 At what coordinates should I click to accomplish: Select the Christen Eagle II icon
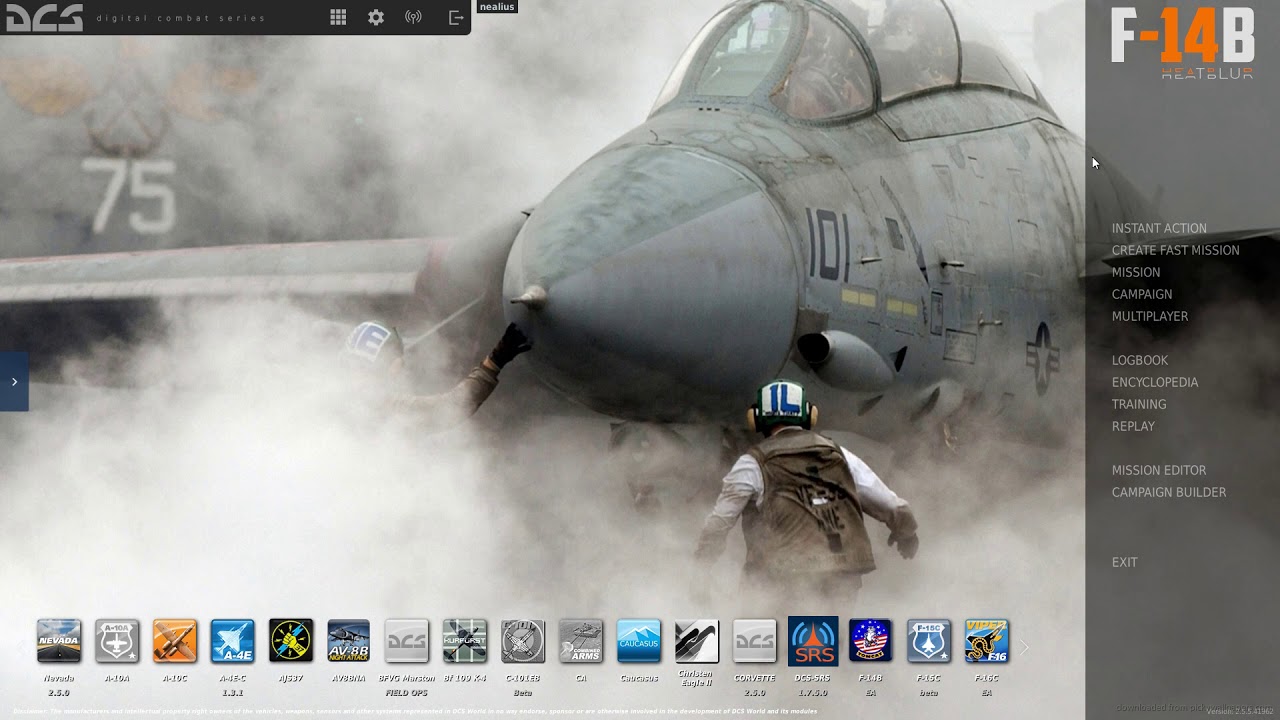pos(697,641)
